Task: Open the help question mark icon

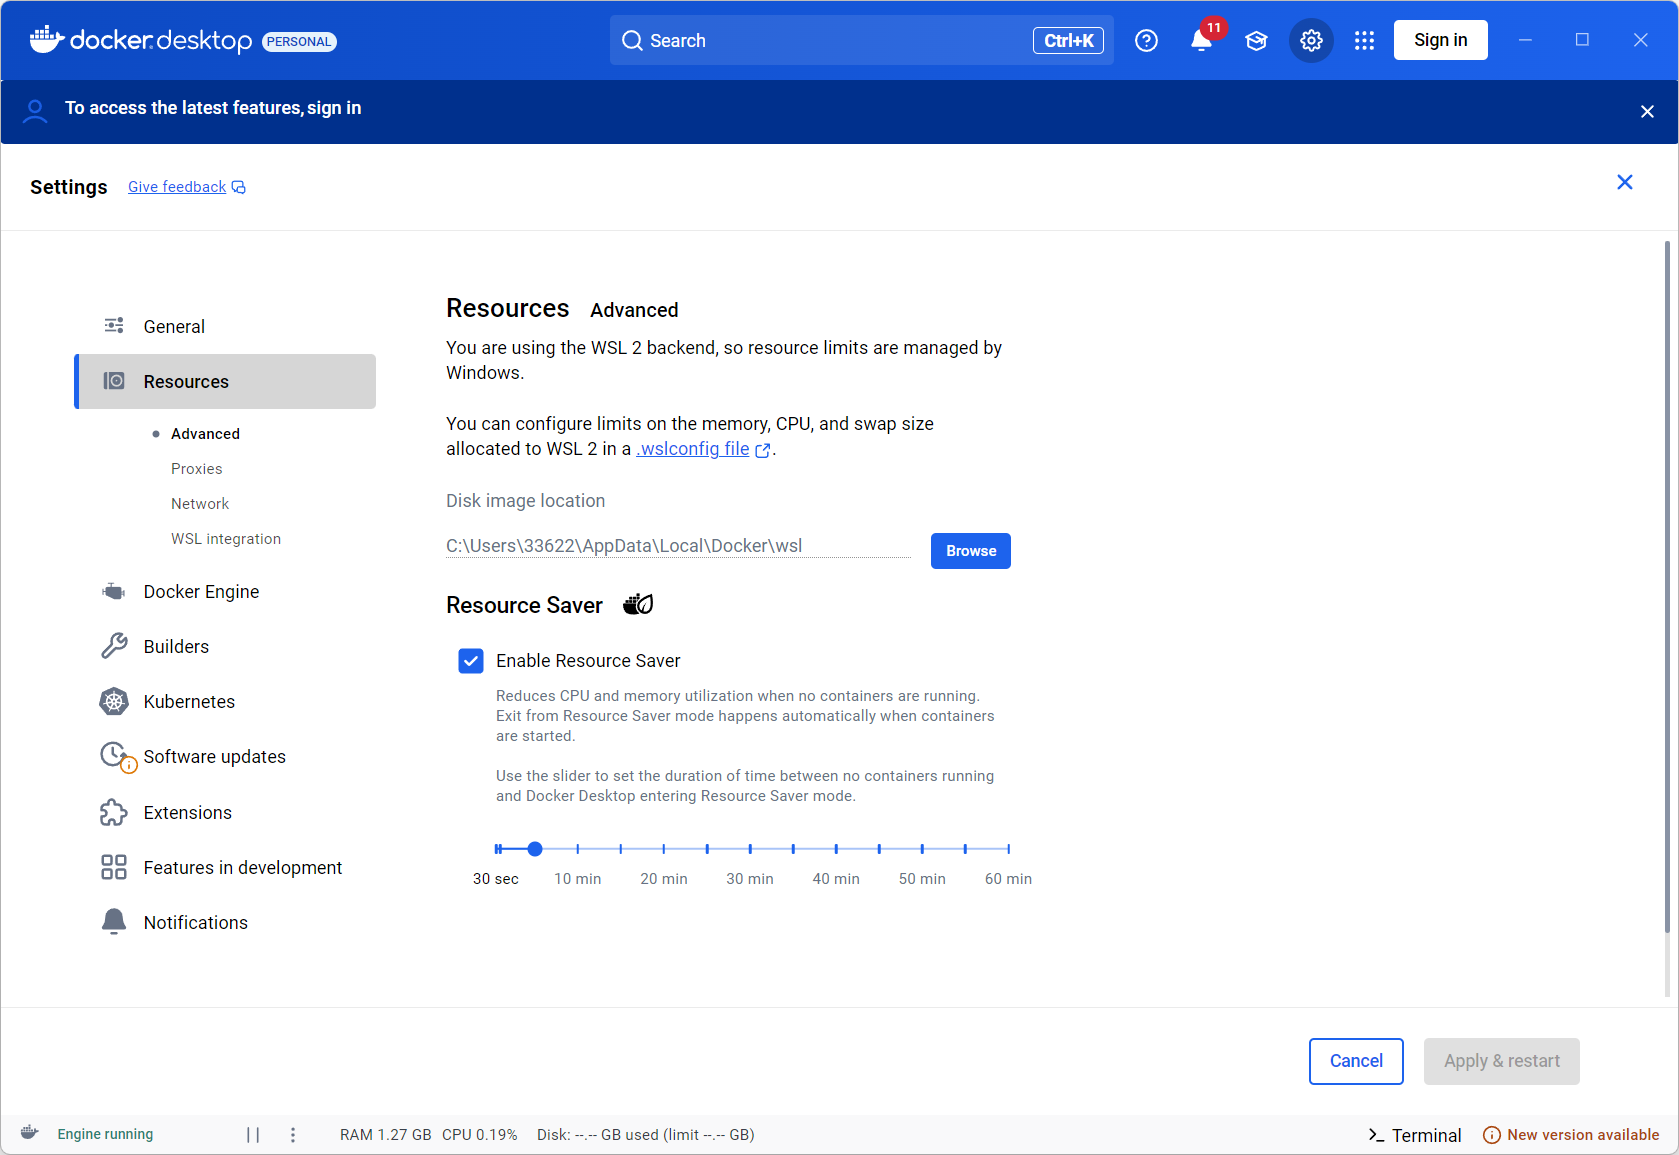Action: [x=1146, y=41]
